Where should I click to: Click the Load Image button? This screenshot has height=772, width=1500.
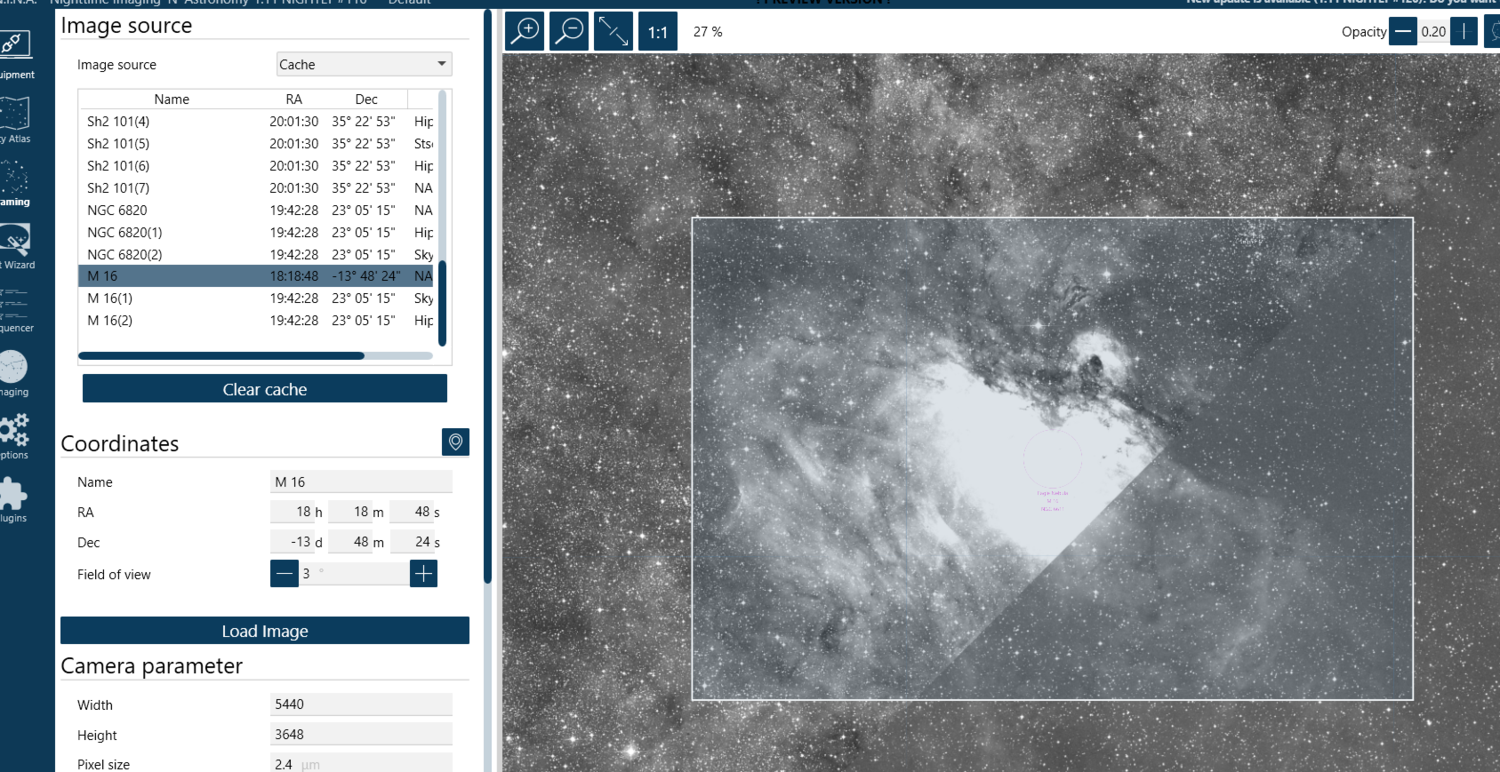click(x=265, y=631)
